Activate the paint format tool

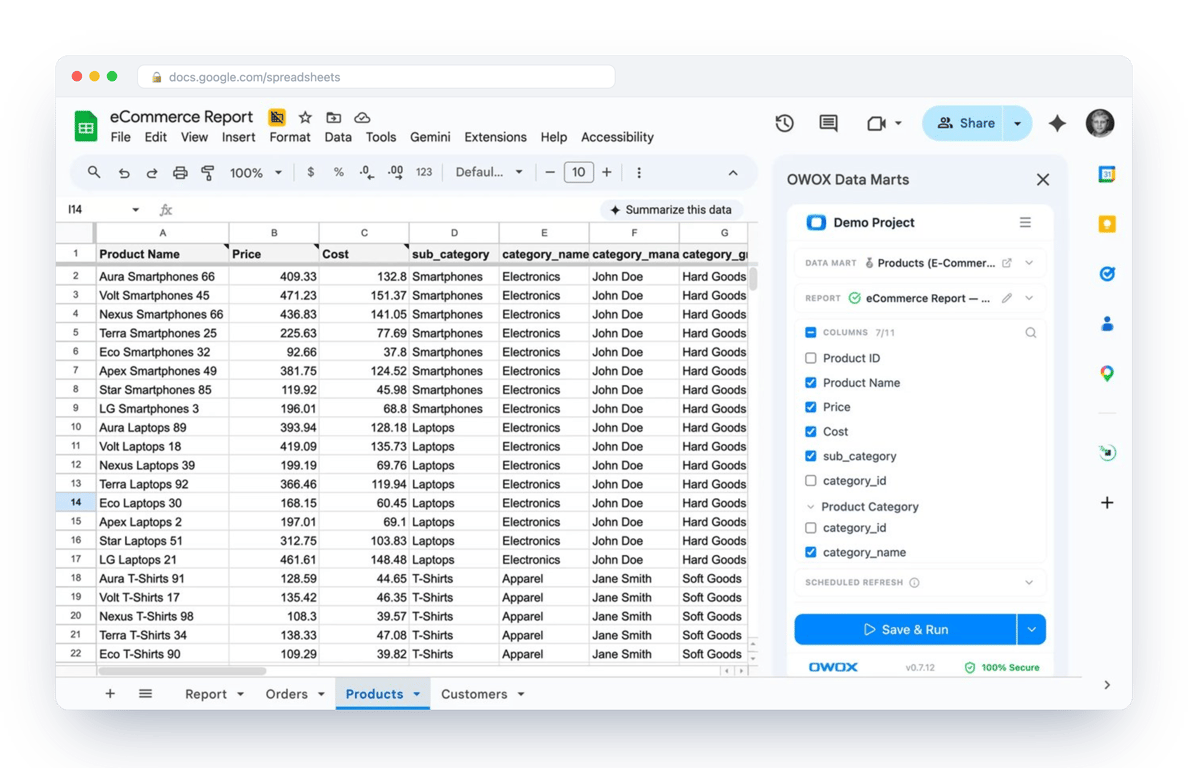pos(208,173)
